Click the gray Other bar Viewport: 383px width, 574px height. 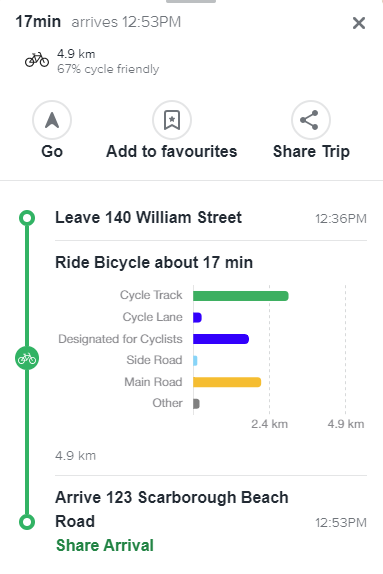point(196,404)
